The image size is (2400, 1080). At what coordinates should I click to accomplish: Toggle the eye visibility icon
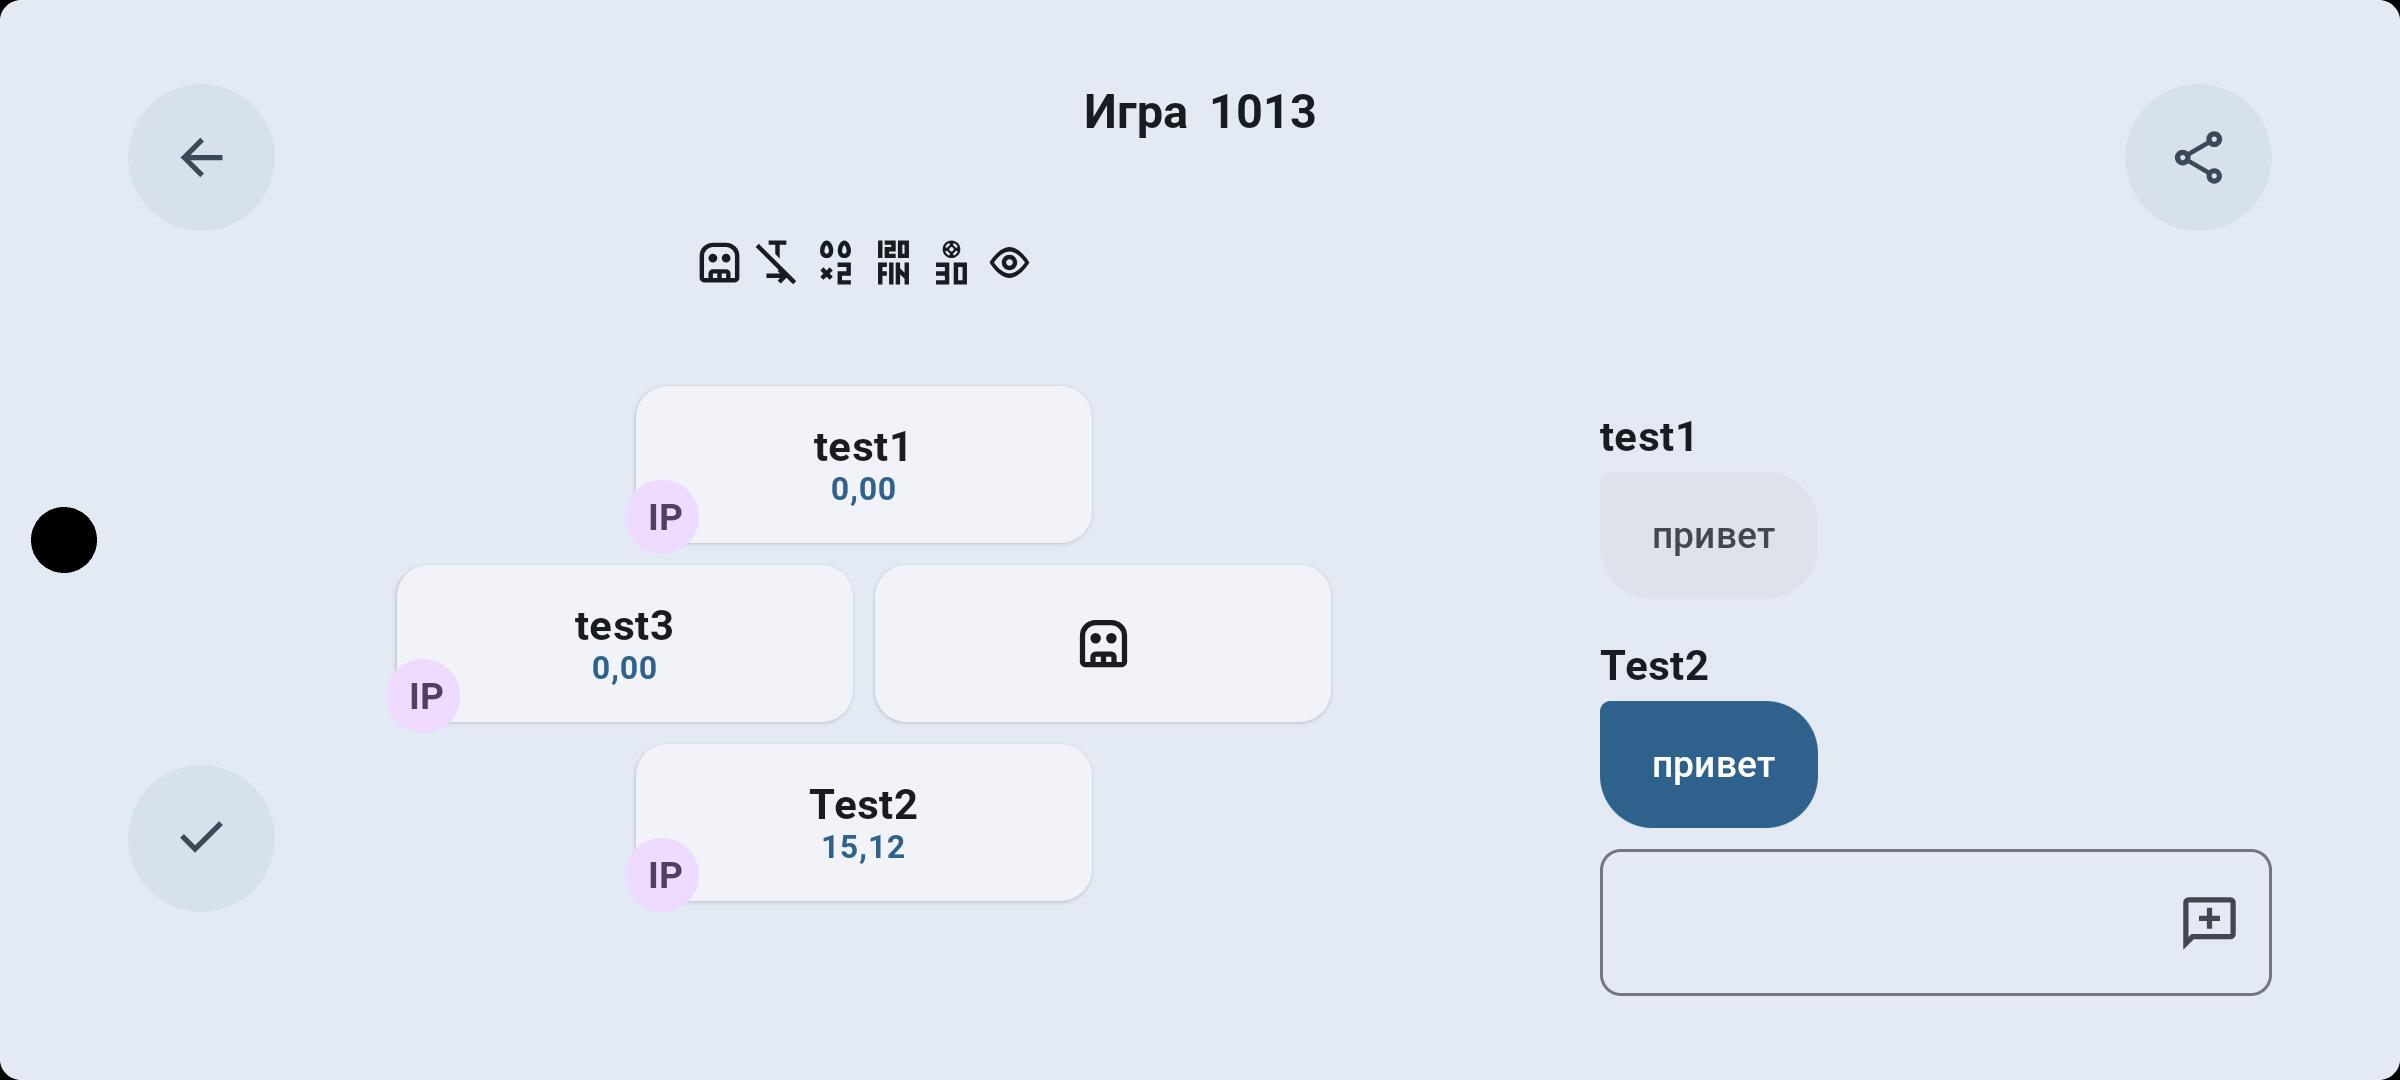point(1009,263)
